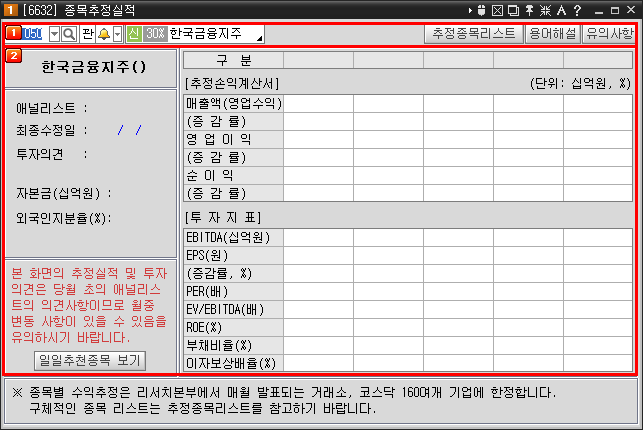Pin the window with the pushpin icon
Image resolution: width=643 pixels, height=430 pixels.
pos(529,10)
